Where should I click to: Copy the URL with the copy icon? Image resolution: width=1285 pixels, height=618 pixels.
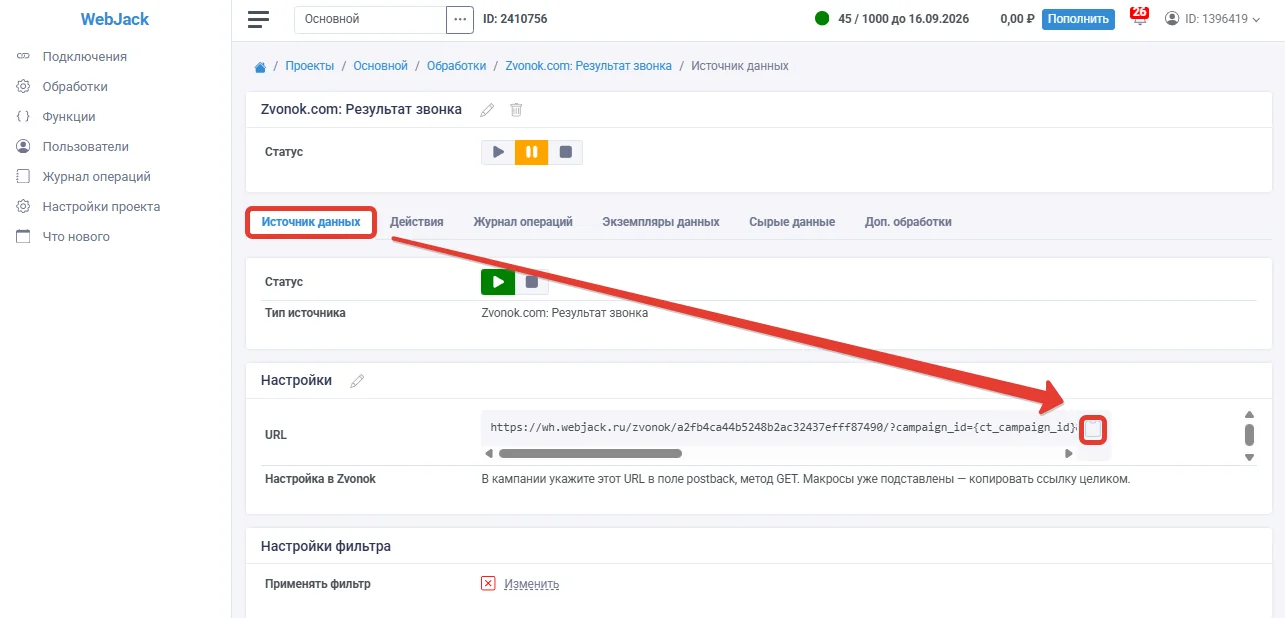1094,429
